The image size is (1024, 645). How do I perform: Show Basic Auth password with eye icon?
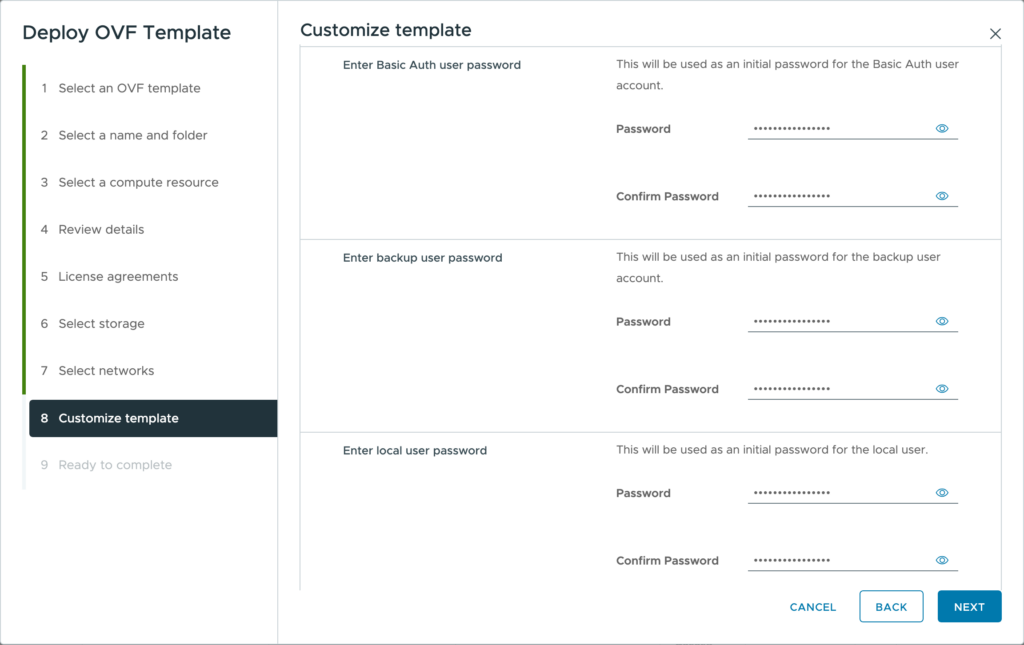click(x=941, y=129)
